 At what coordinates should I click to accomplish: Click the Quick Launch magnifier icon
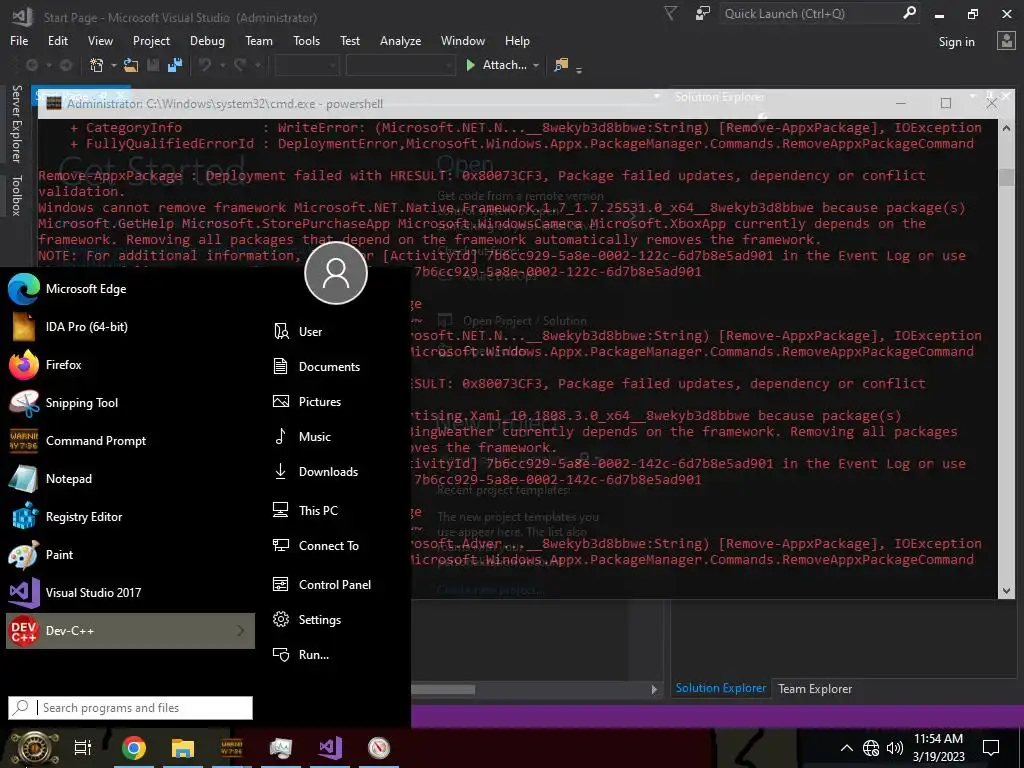(x=909, y=13)
